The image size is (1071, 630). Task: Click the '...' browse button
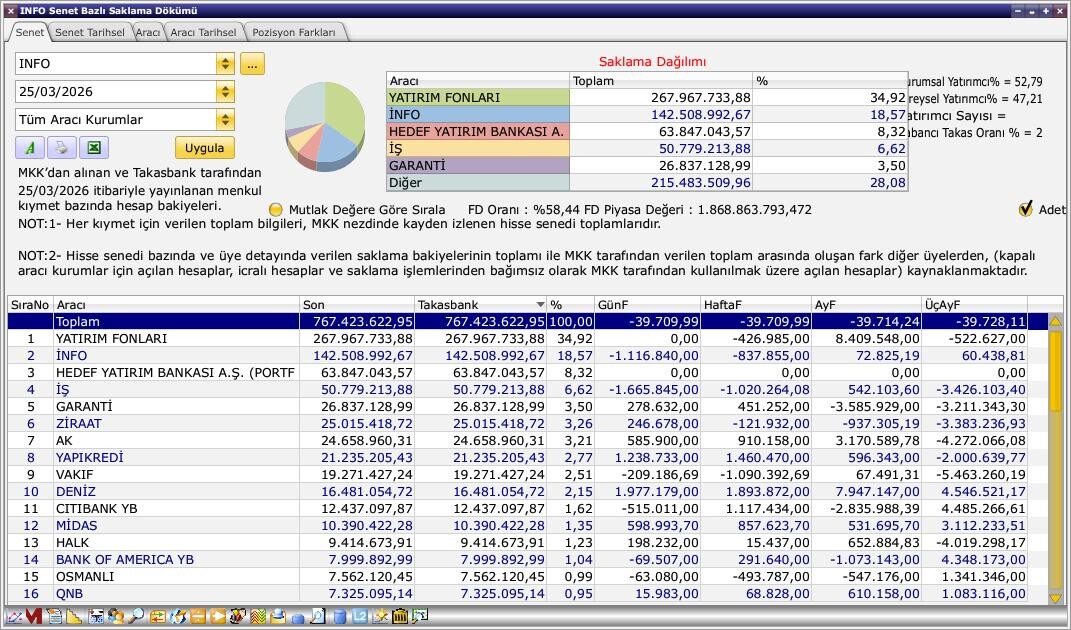coord(252,64)
